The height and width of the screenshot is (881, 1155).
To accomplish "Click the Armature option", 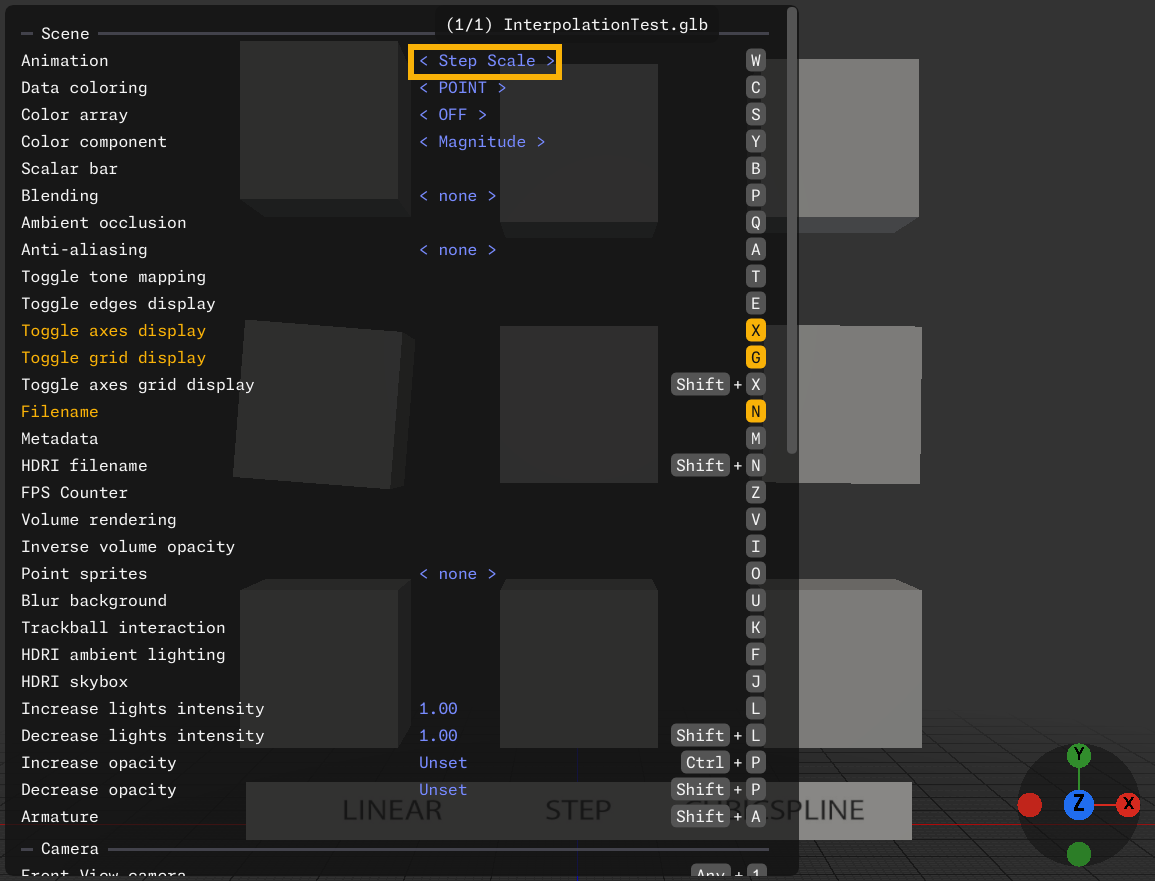I will click(60, 817).
